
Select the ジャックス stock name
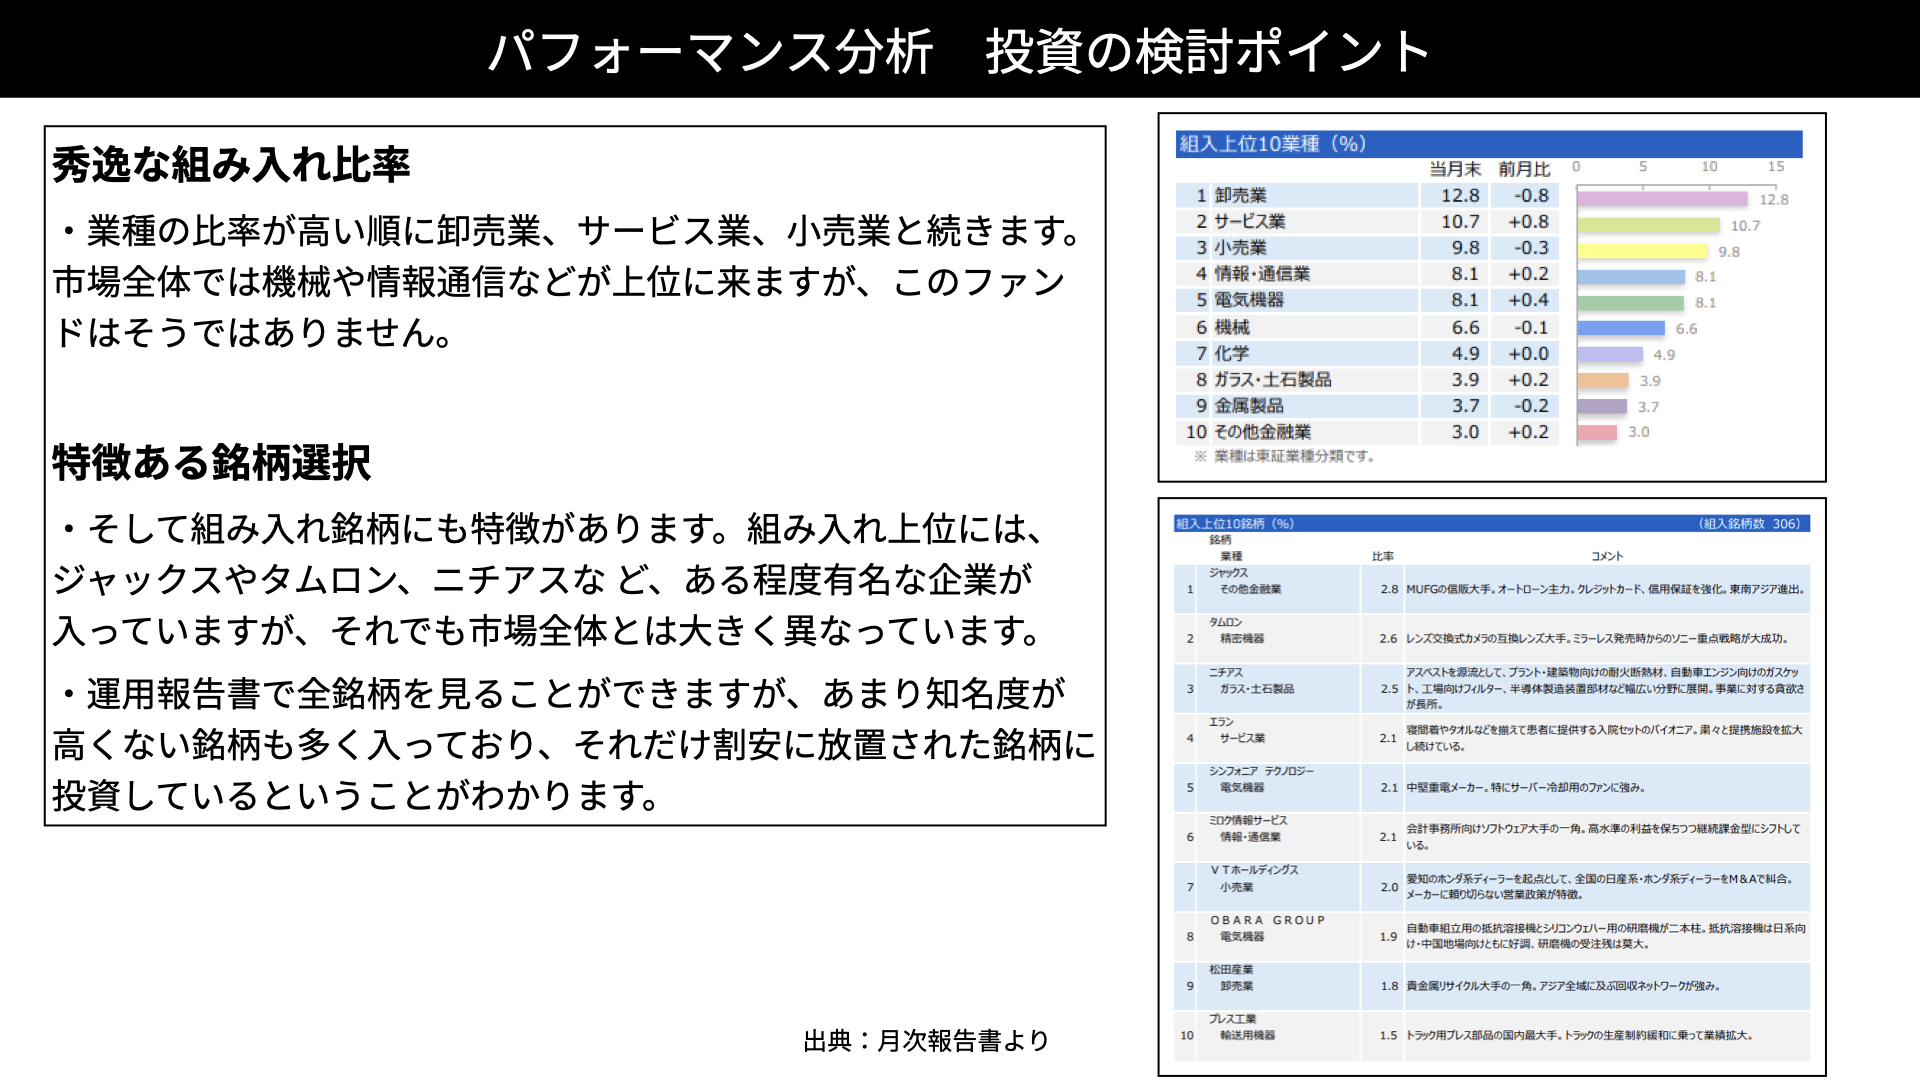tap(1229, 573)
